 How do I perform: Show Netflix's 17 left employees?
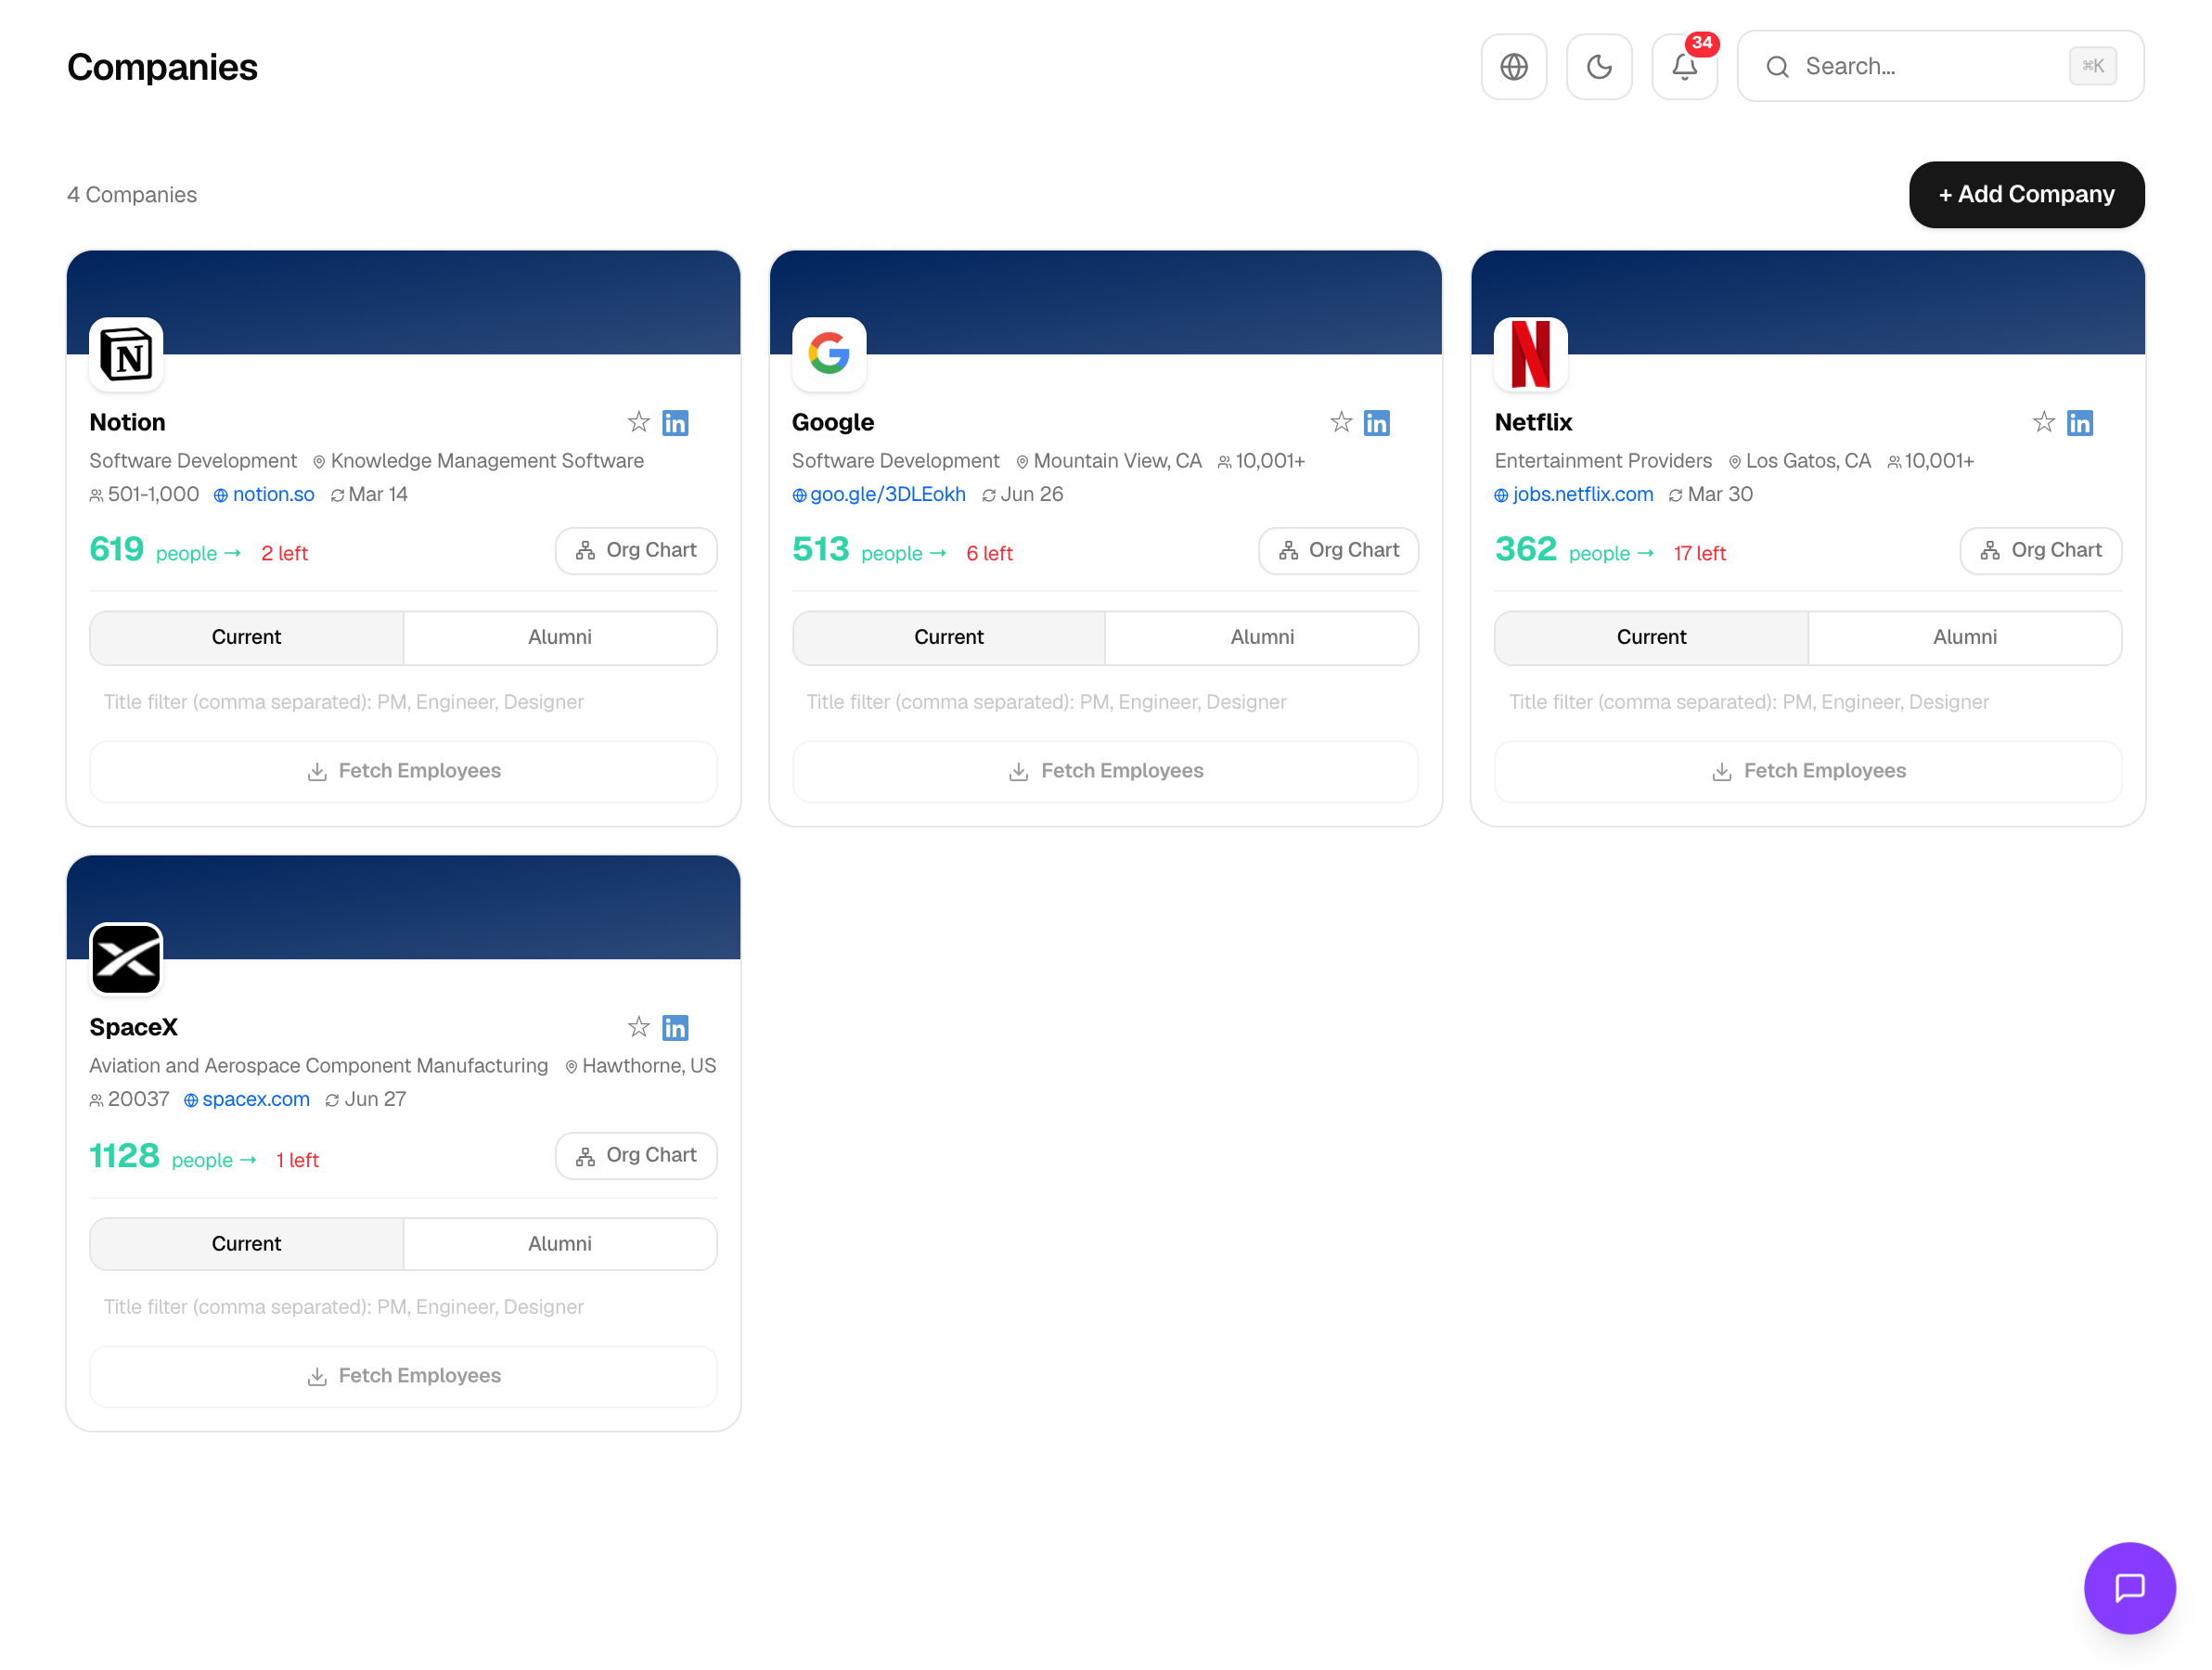pyautogui.click(x=1699, y=553)
